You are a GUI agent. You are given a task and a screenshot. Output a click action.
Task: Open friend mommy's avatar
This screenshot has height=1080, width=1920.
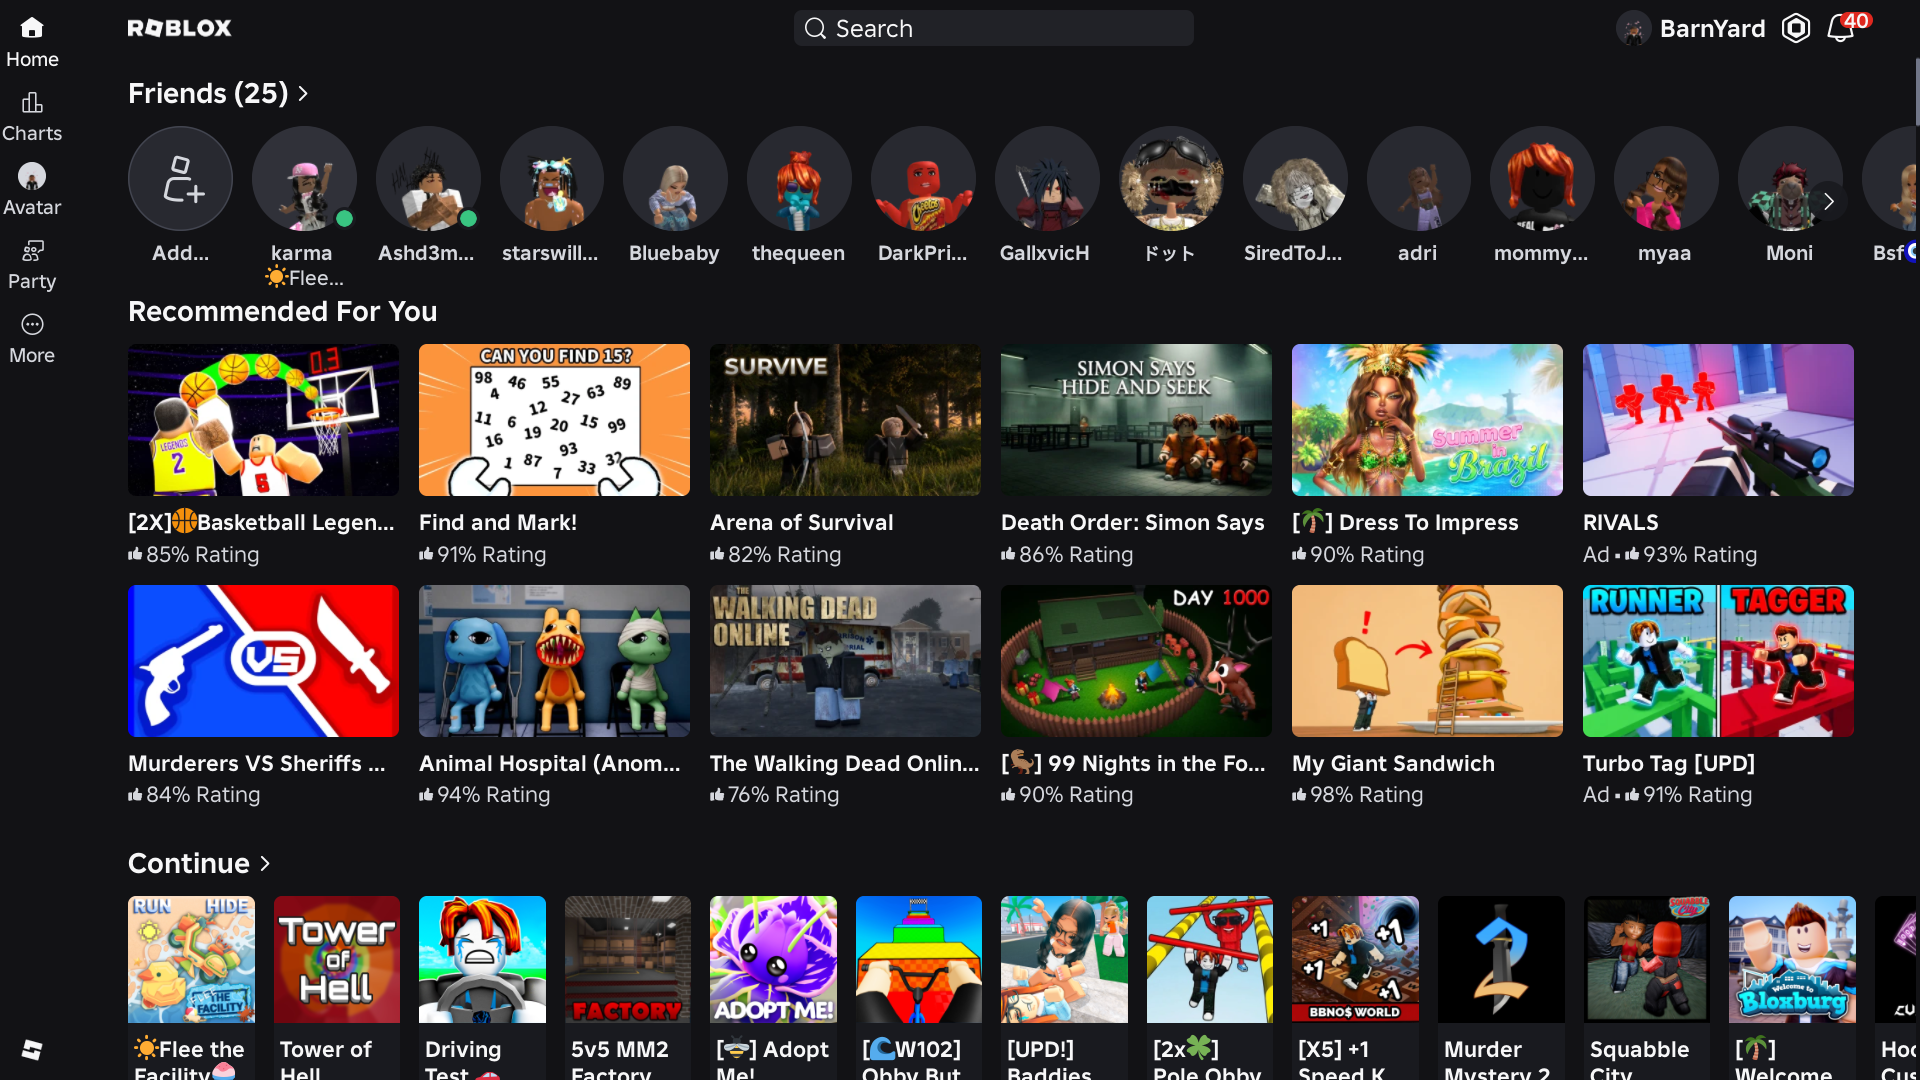click(1542, 179)
